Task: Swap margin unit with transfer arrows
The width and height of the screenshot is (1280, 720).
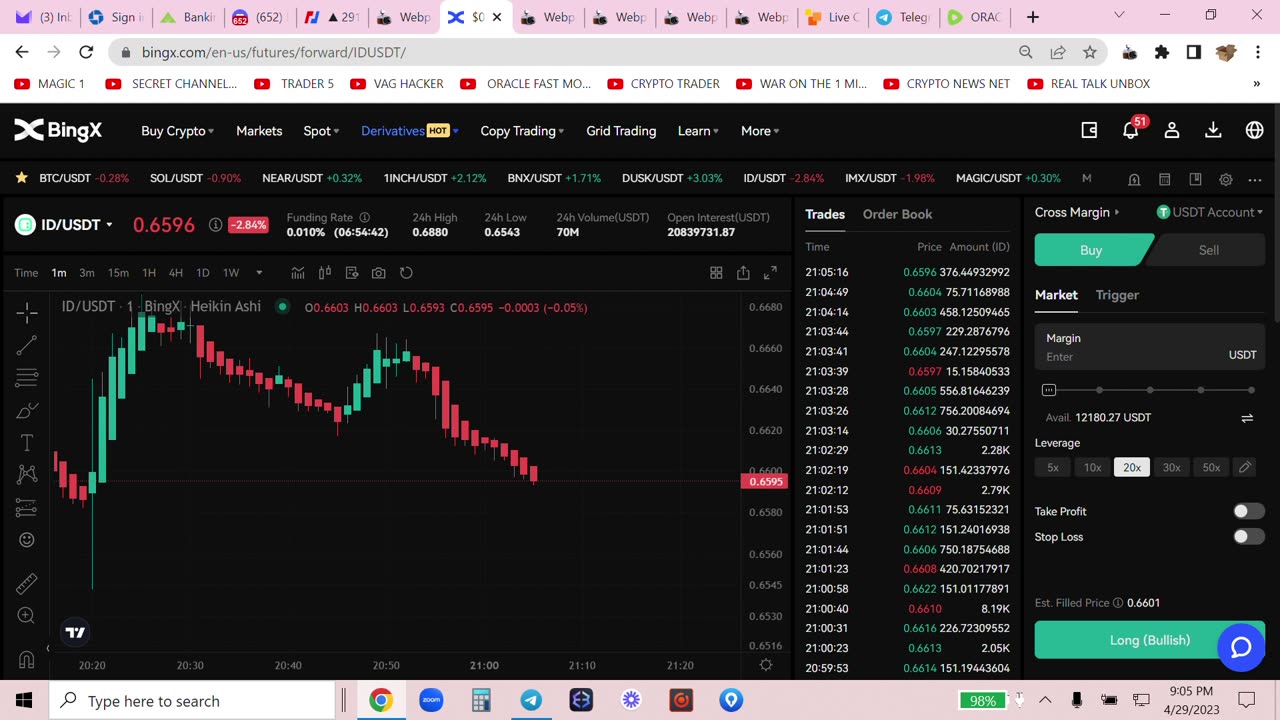Action: (x=1247, y=418)
